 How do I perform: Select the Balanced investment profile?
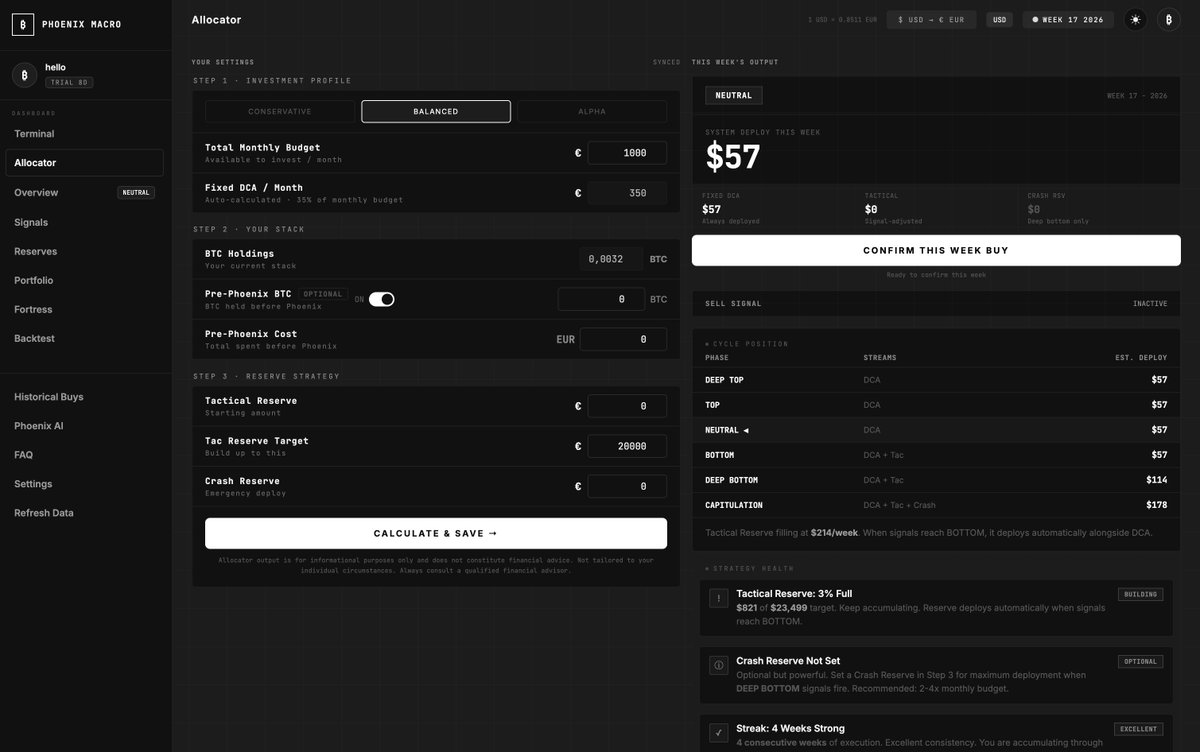[436, 111]
